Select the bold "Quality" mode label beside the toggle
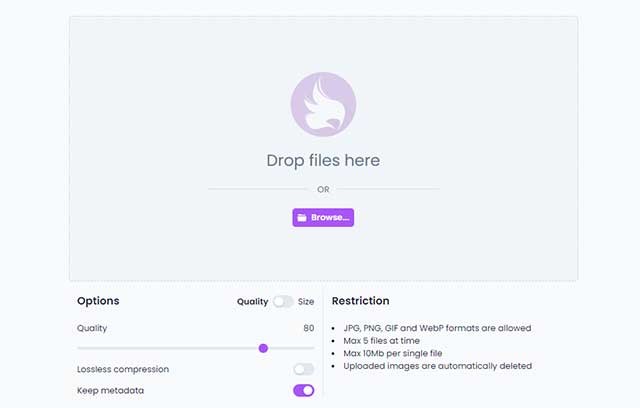 [252, 301]
